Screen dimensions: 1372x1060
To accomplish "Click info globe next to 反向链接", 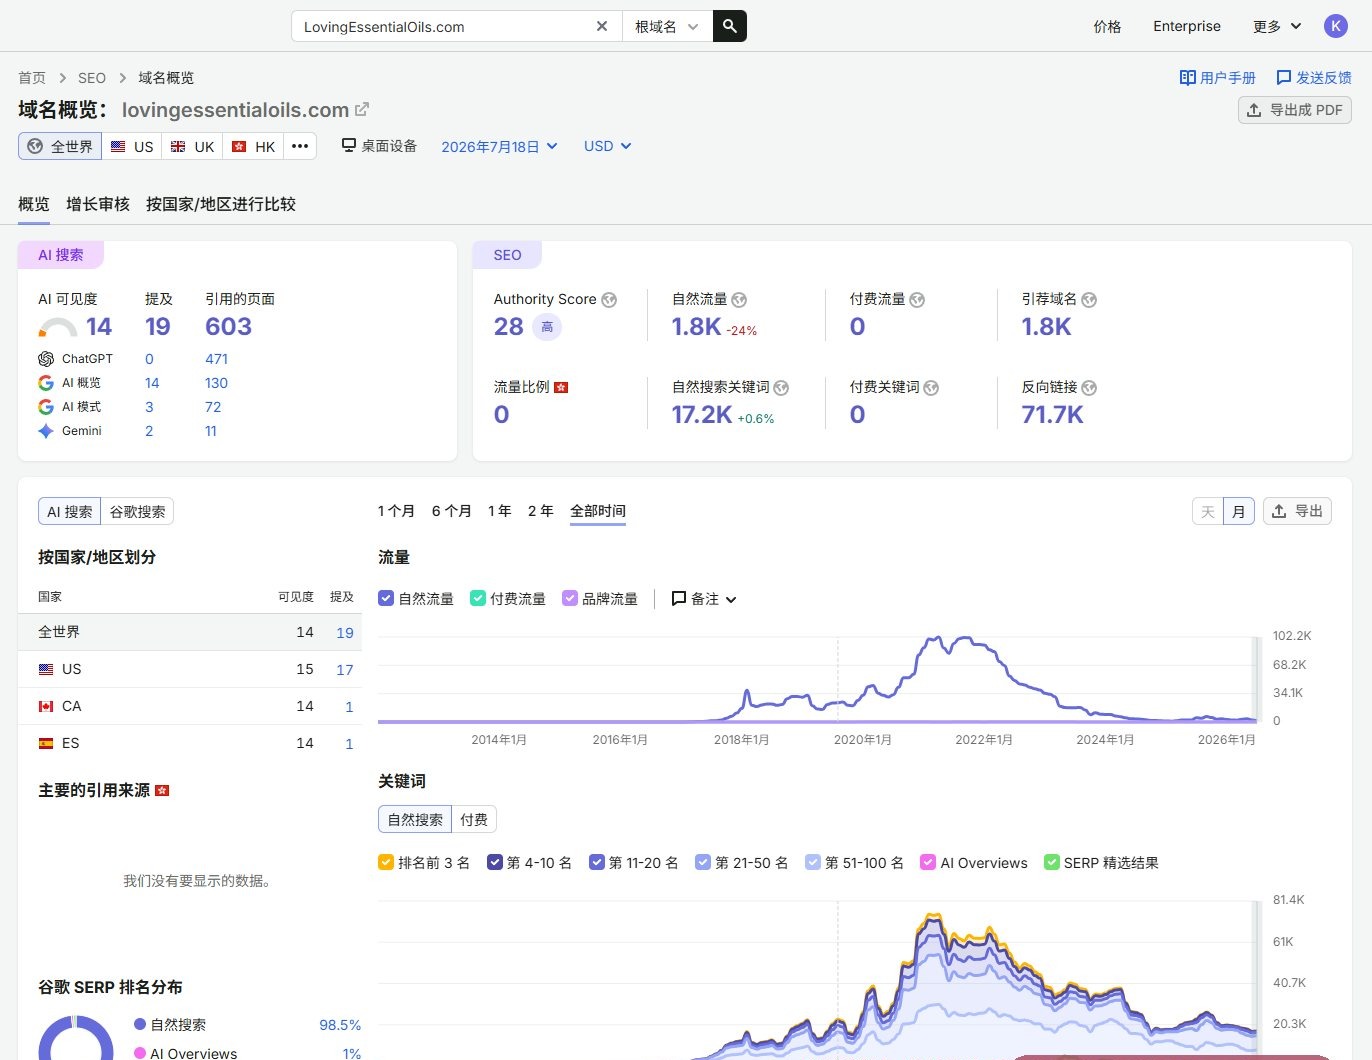I will pyautogui.click(x=1089, y=388).
